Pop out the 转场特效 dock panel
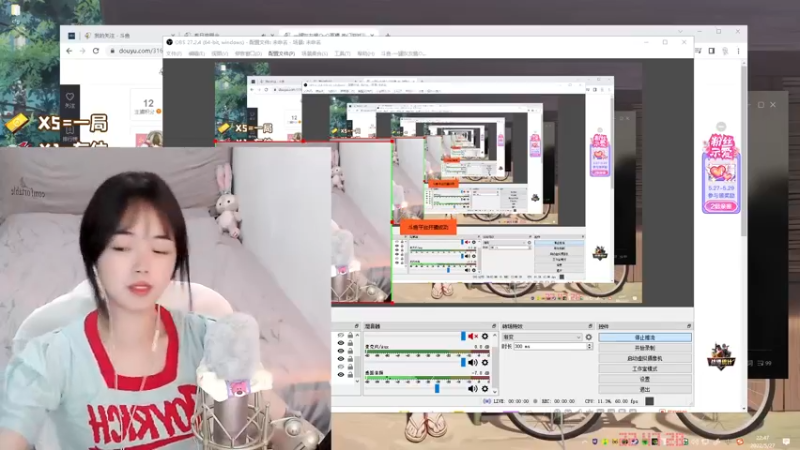 [x=590, y=326]
